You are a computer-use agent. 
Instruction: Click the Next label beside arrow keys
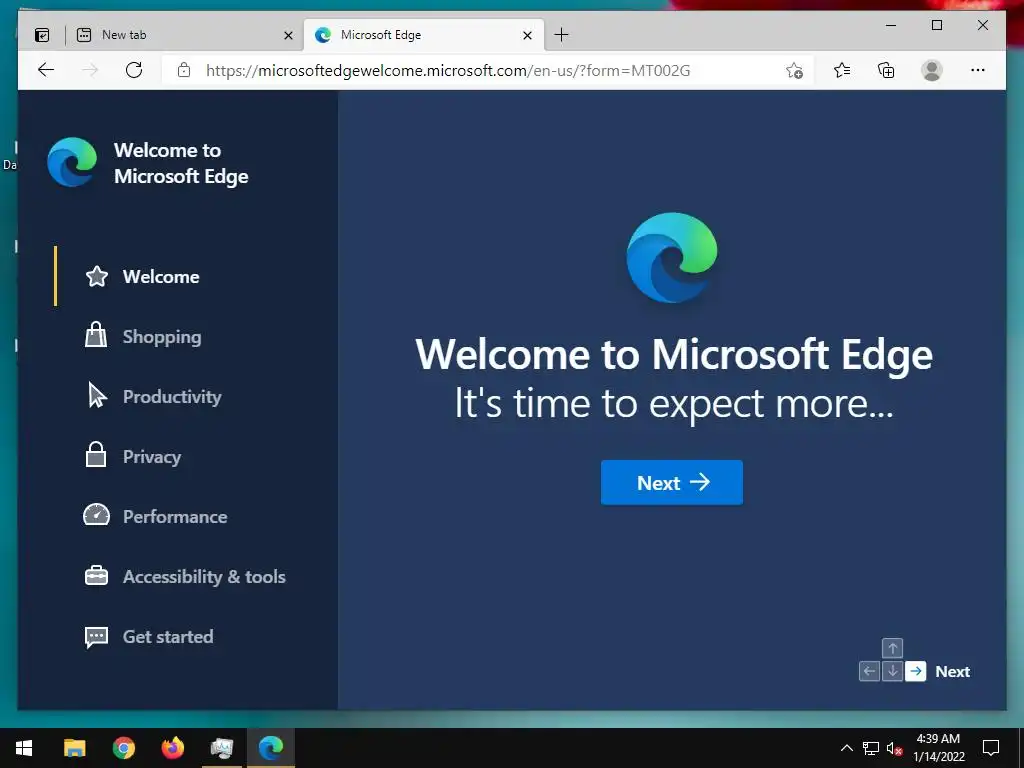pyautogui.click(x=952, y=671)
